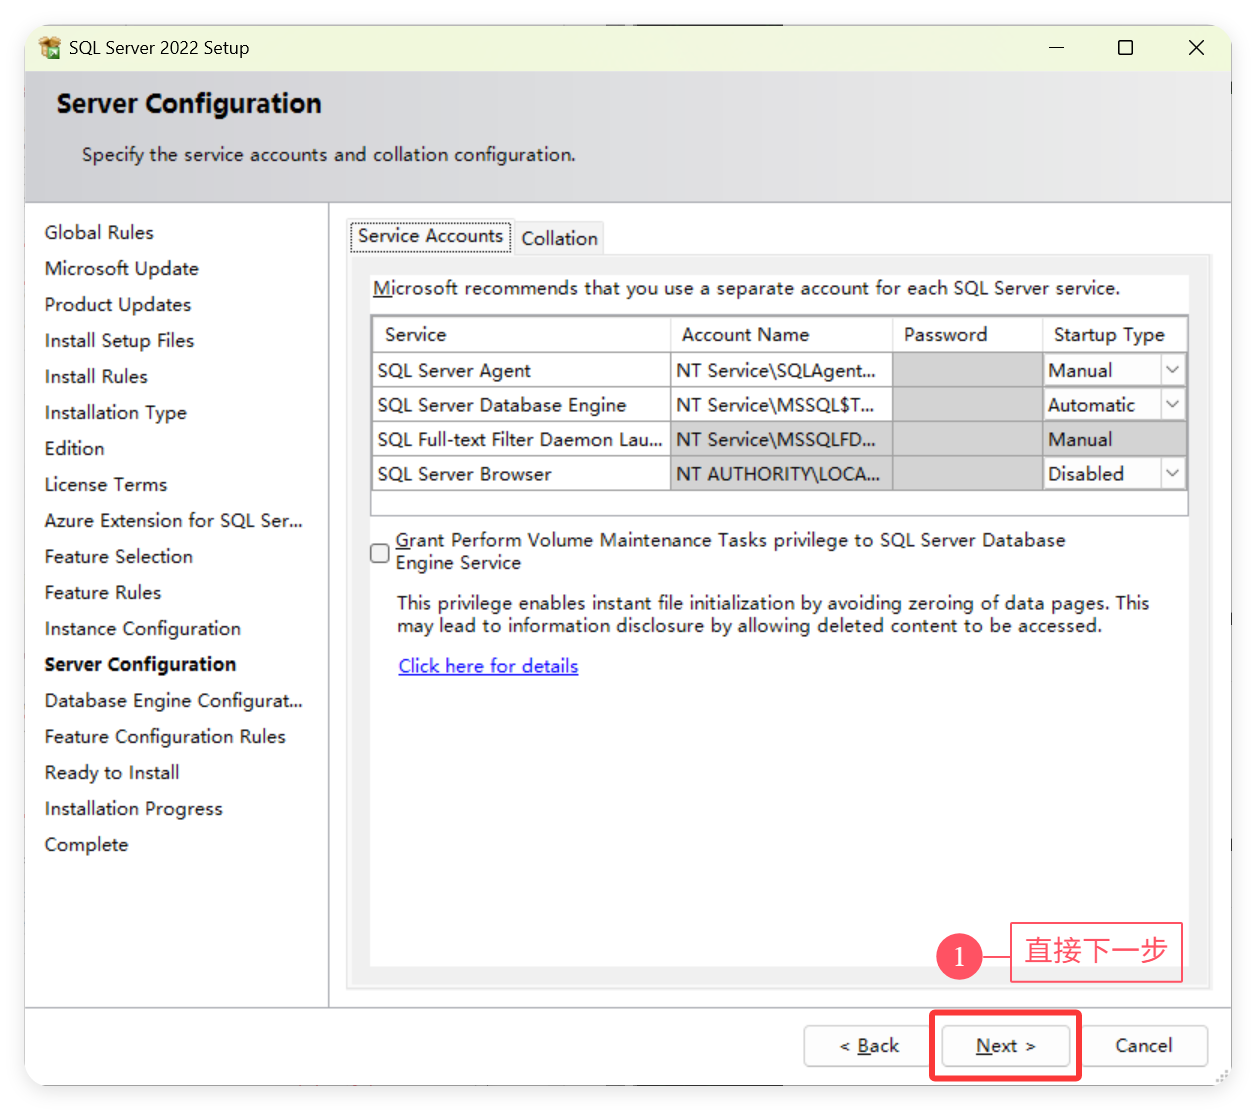Click SQL Server Database Engine password field
Screen dimensions: 1256x1110
(x=967, y=405)
